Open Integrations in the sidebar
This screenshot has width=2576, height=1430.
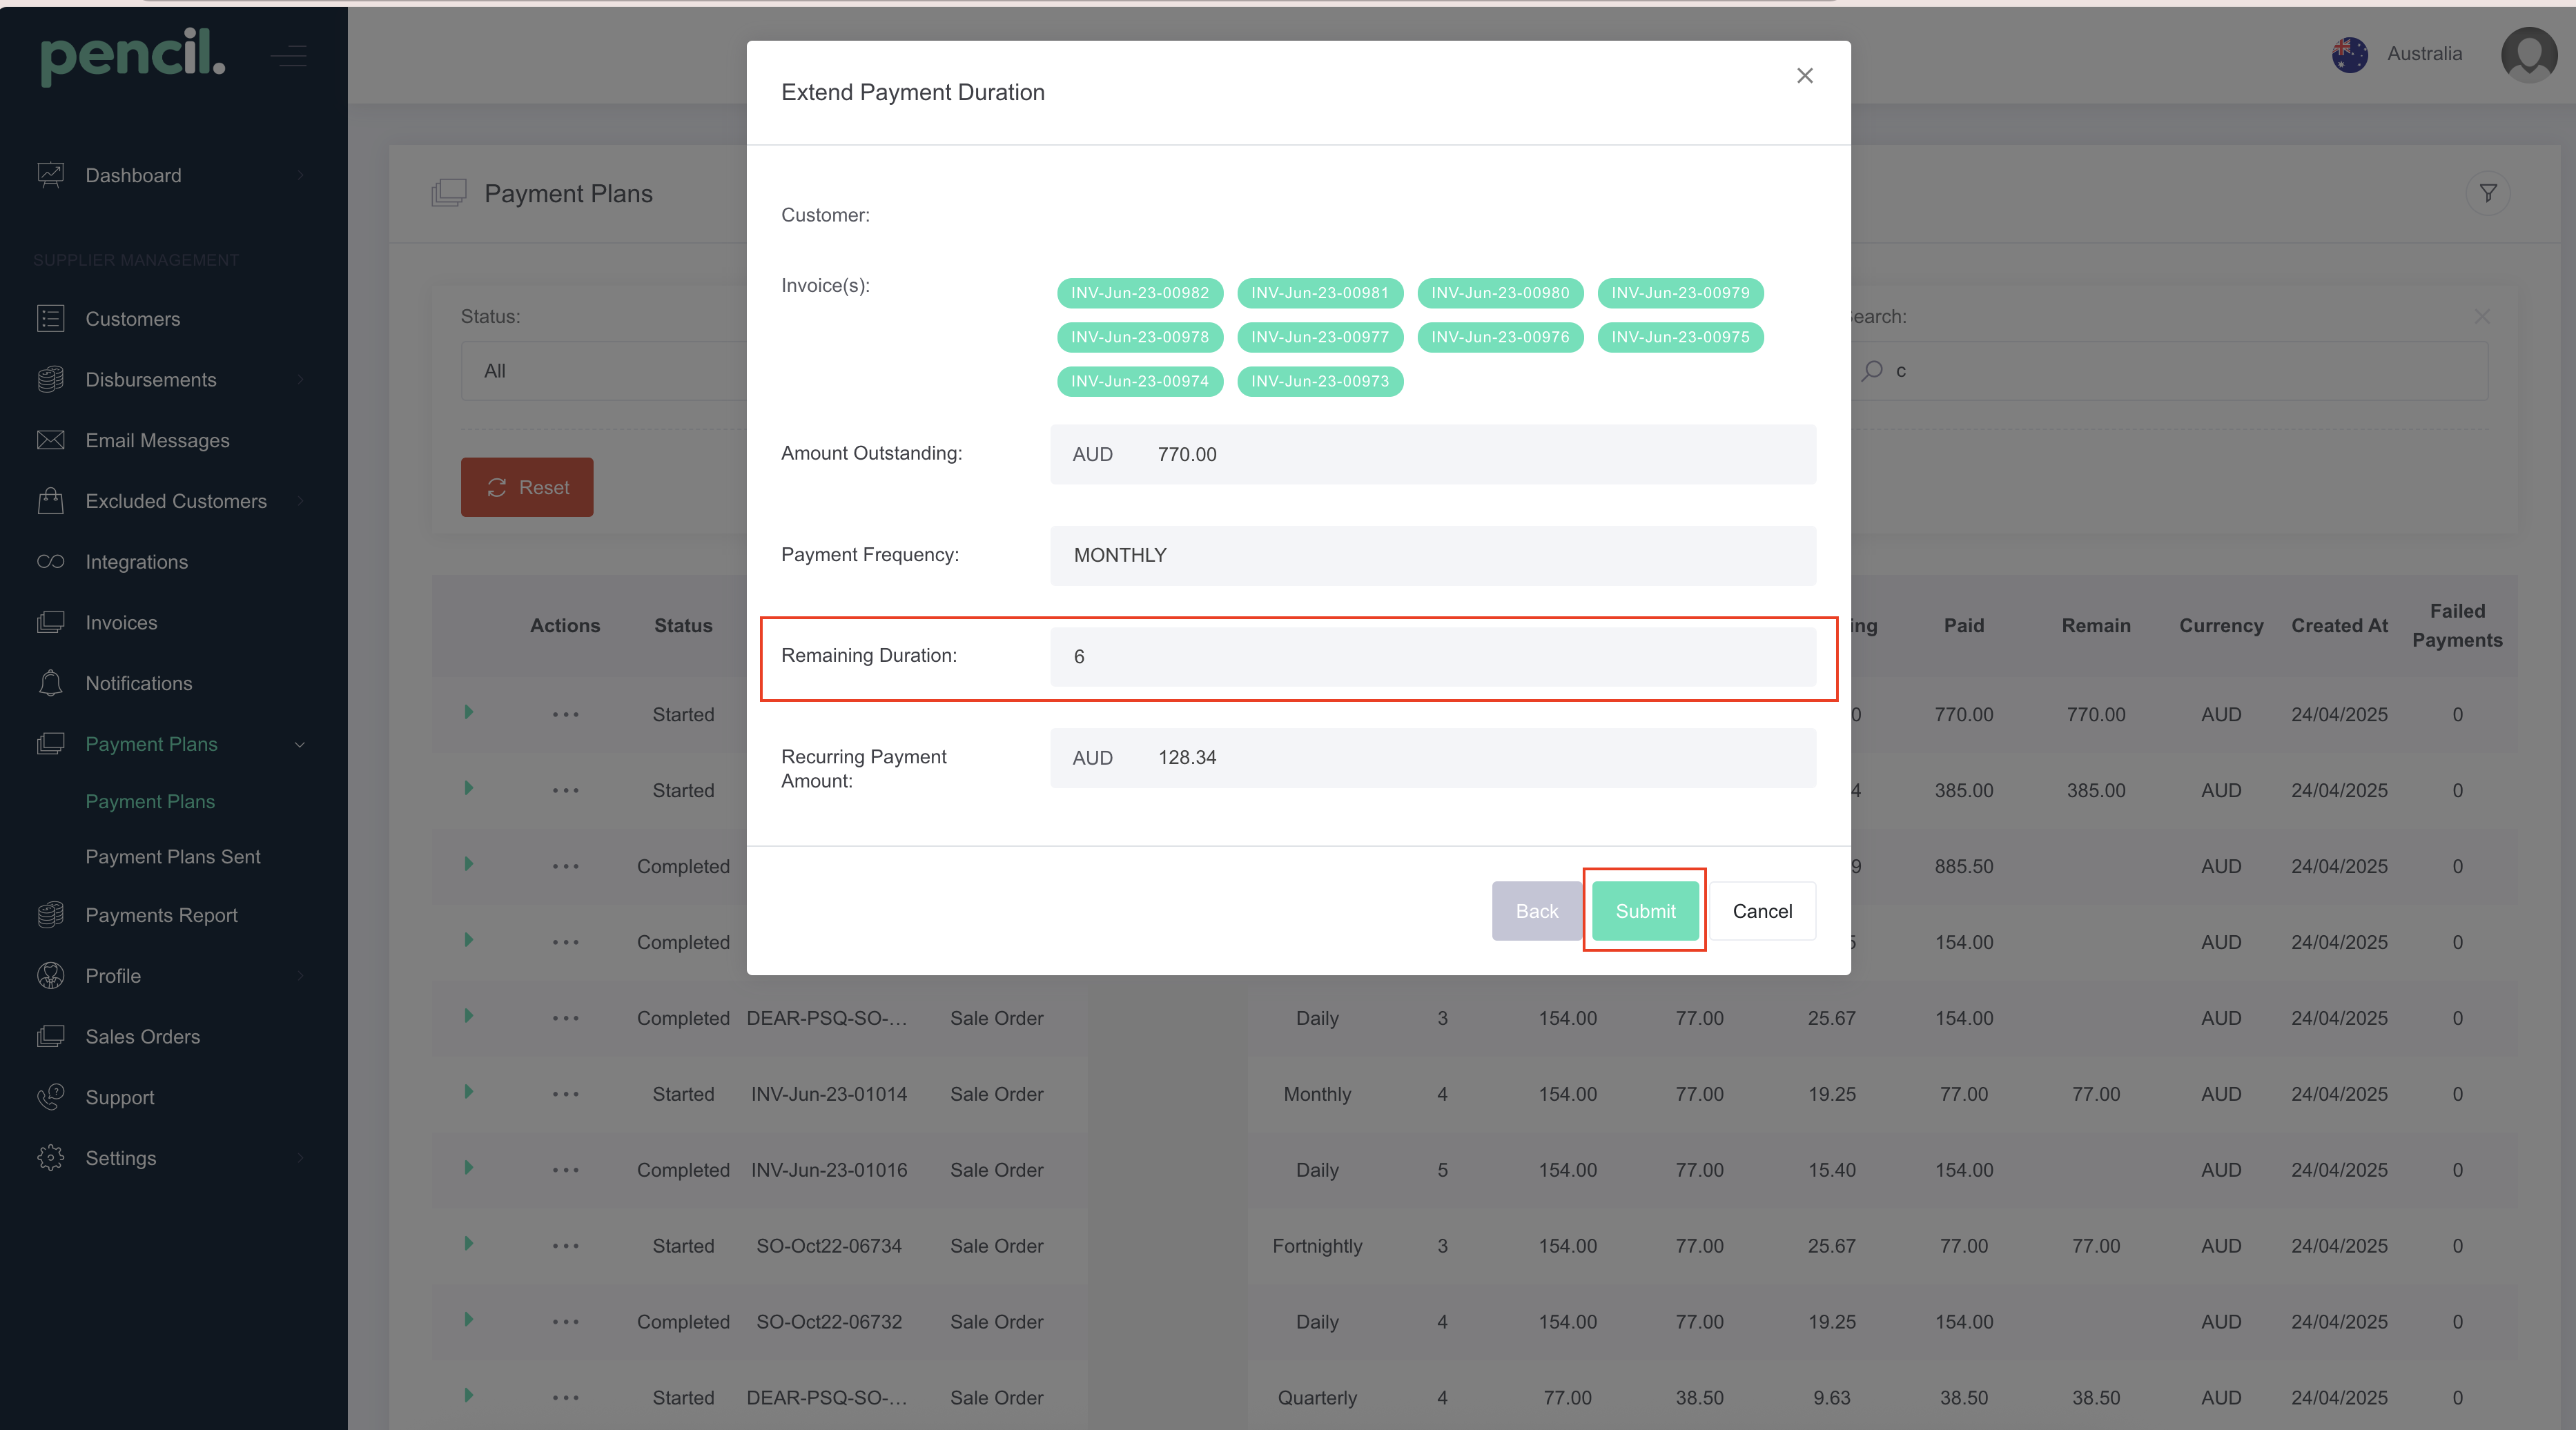(136, 562)
